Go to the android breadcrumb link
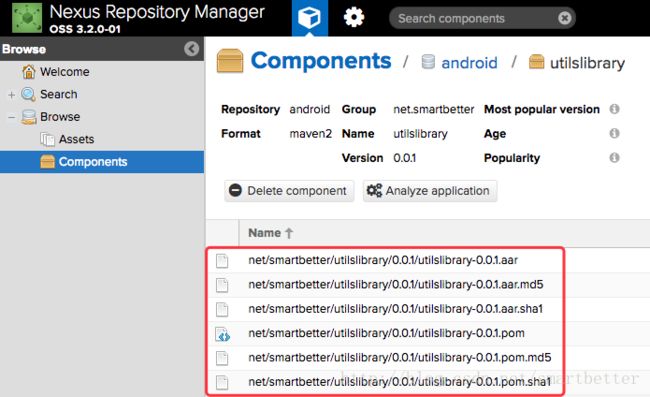The image size is (650, 397). [469, 63]
